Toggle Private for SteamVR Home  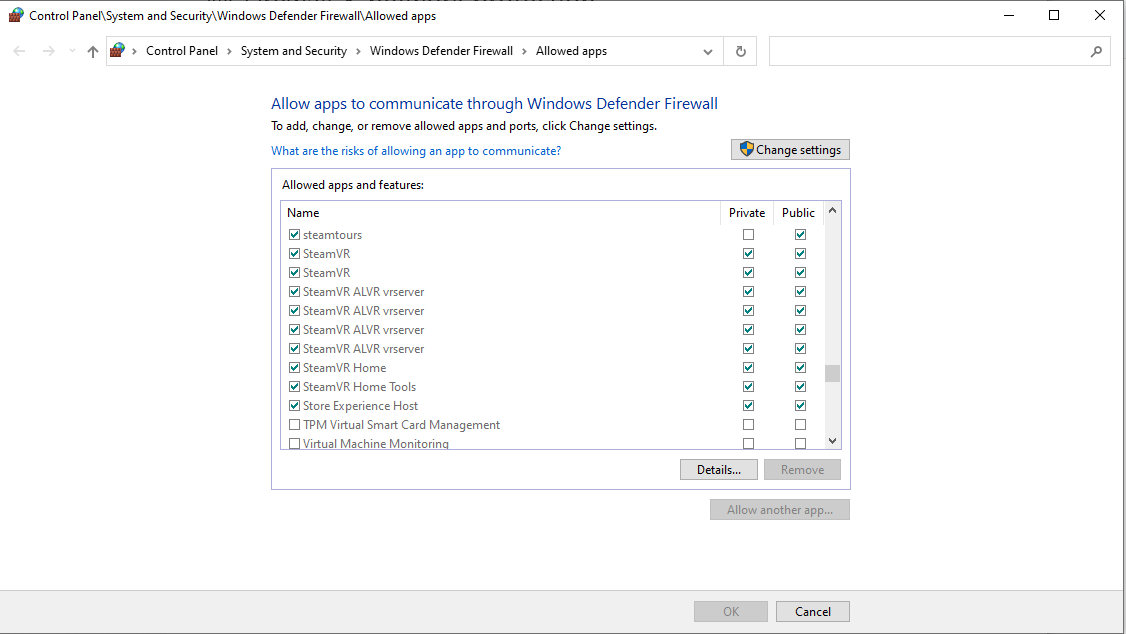click(x=748, y=368)
